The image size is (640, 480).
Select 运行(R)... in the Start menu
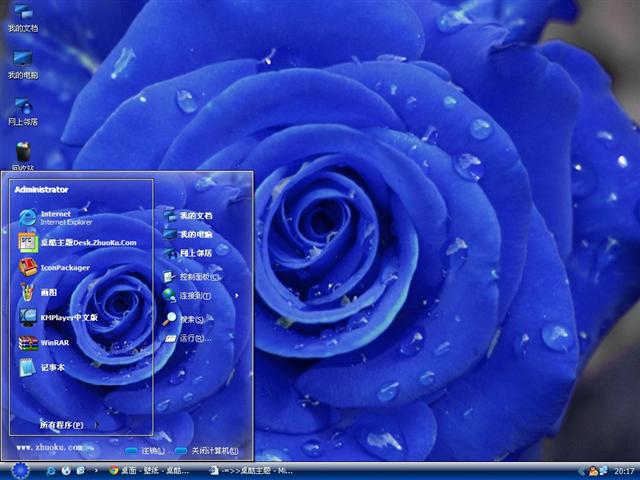192,339
